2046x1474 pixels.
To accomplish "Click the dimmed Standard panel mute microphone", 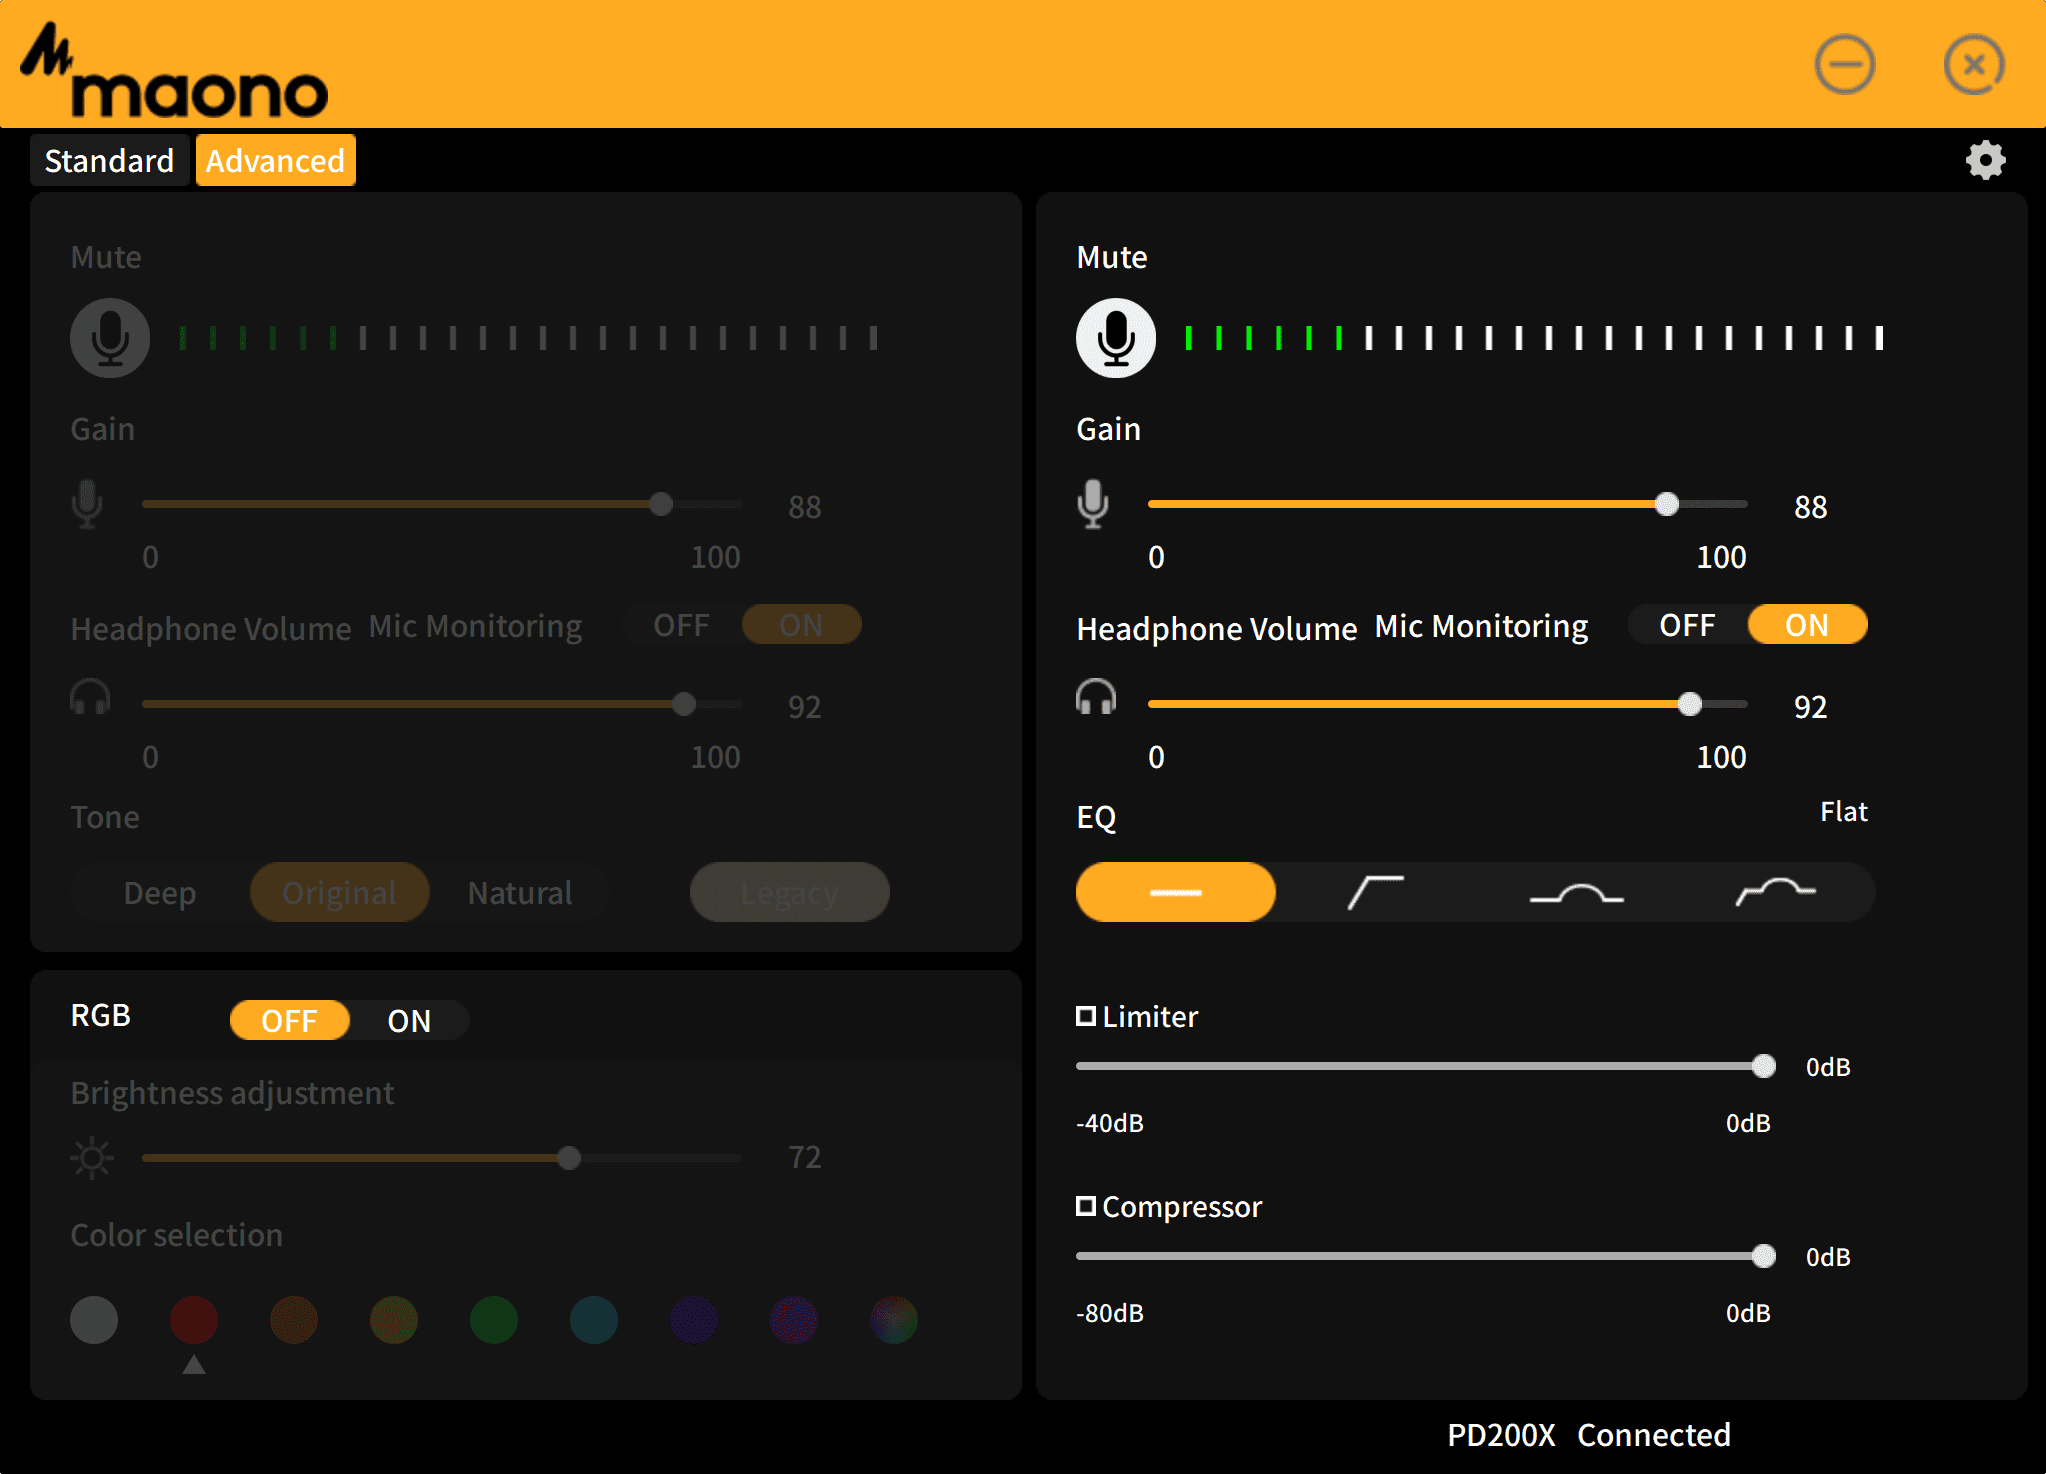I will pos(110,338).
